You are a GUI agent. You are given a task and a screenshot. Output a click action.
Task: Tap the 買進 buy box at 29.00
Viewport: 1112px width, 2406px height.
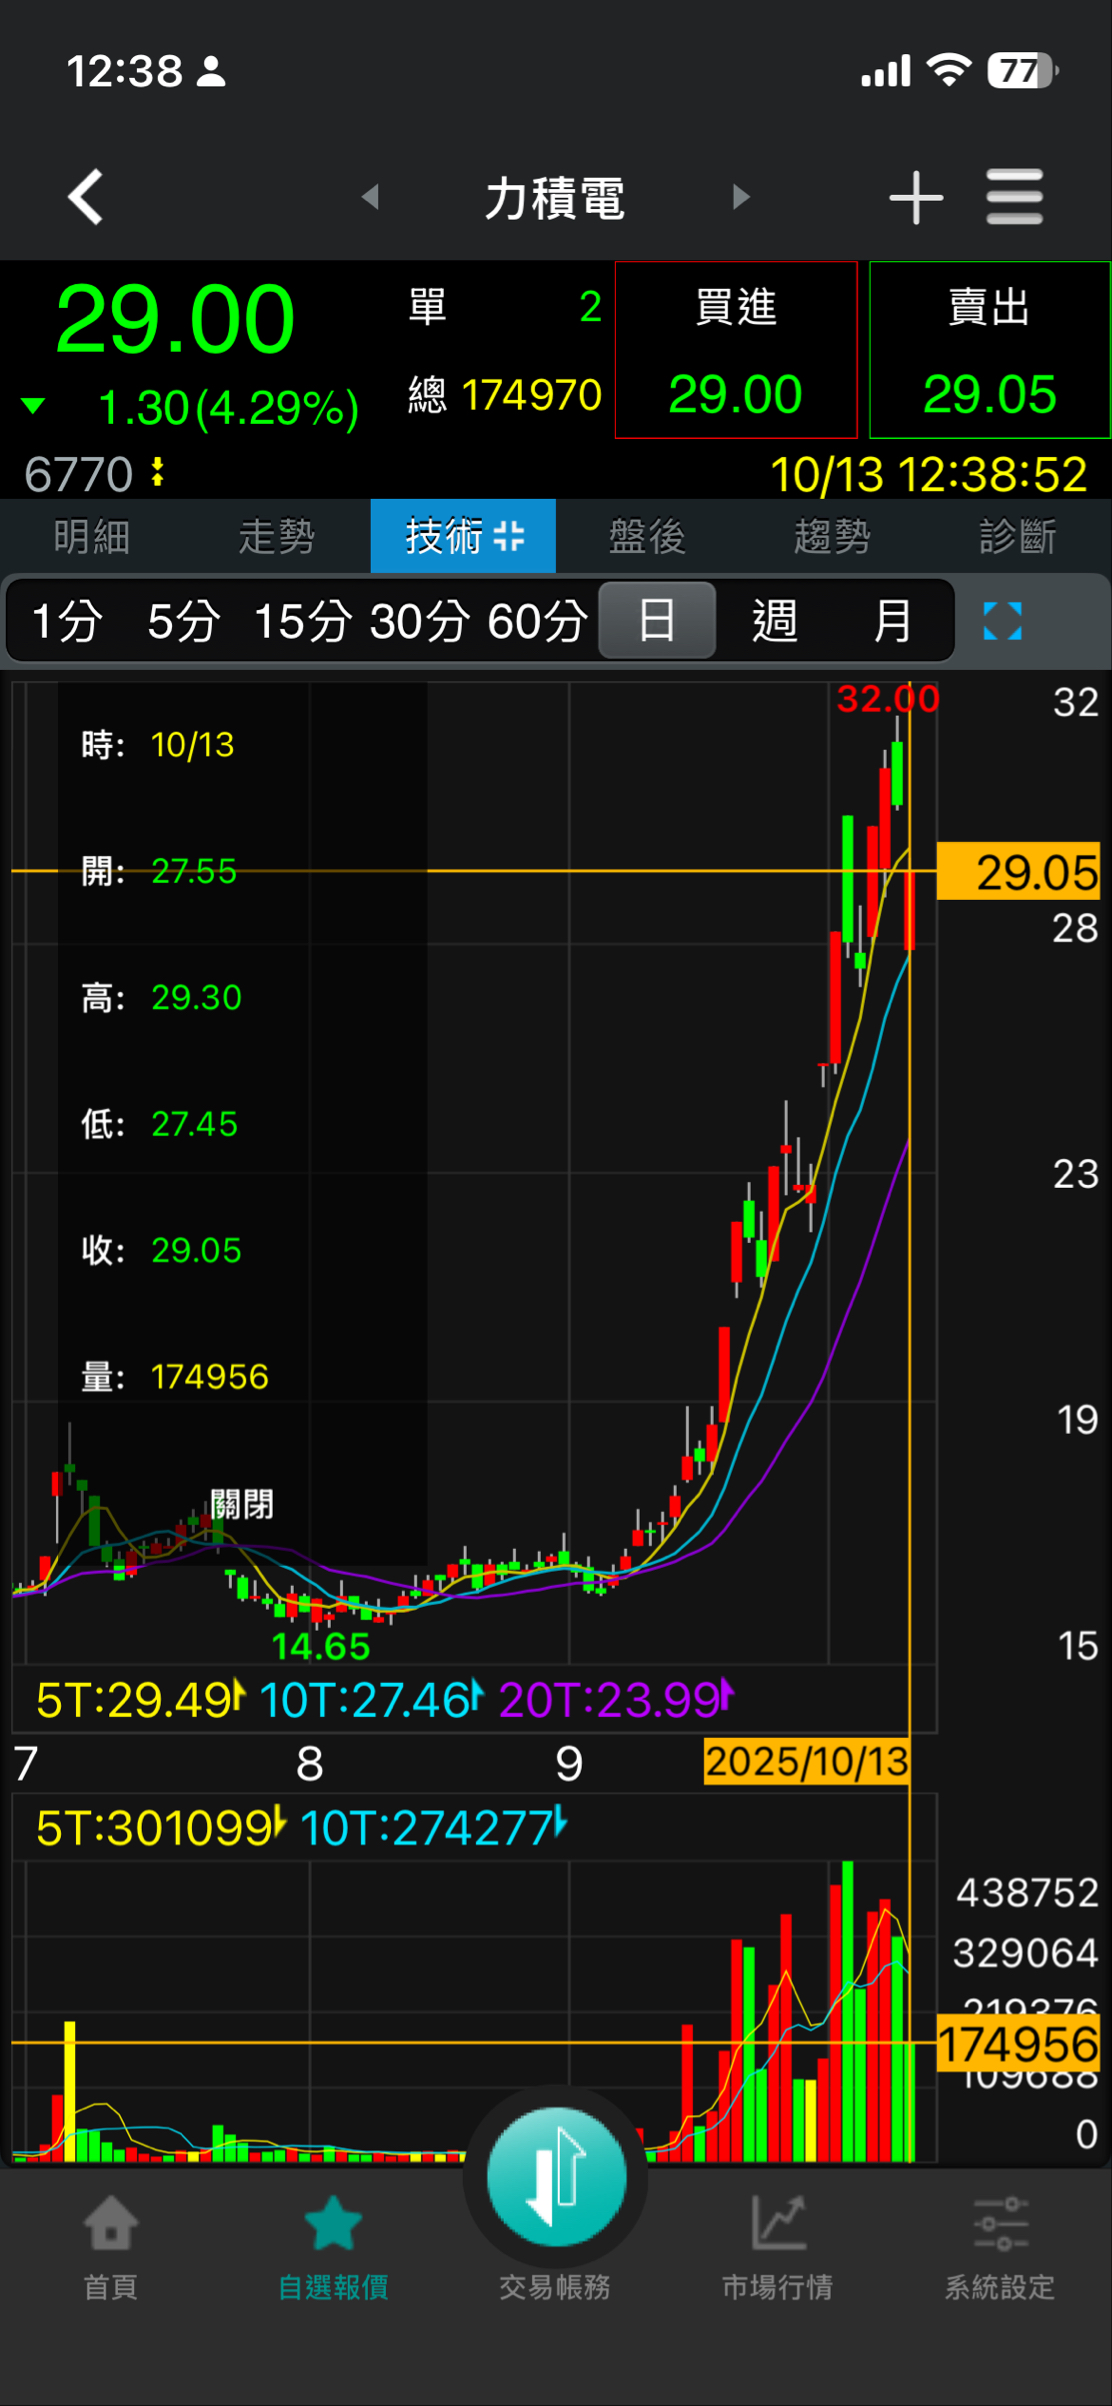tap(736, 350)
